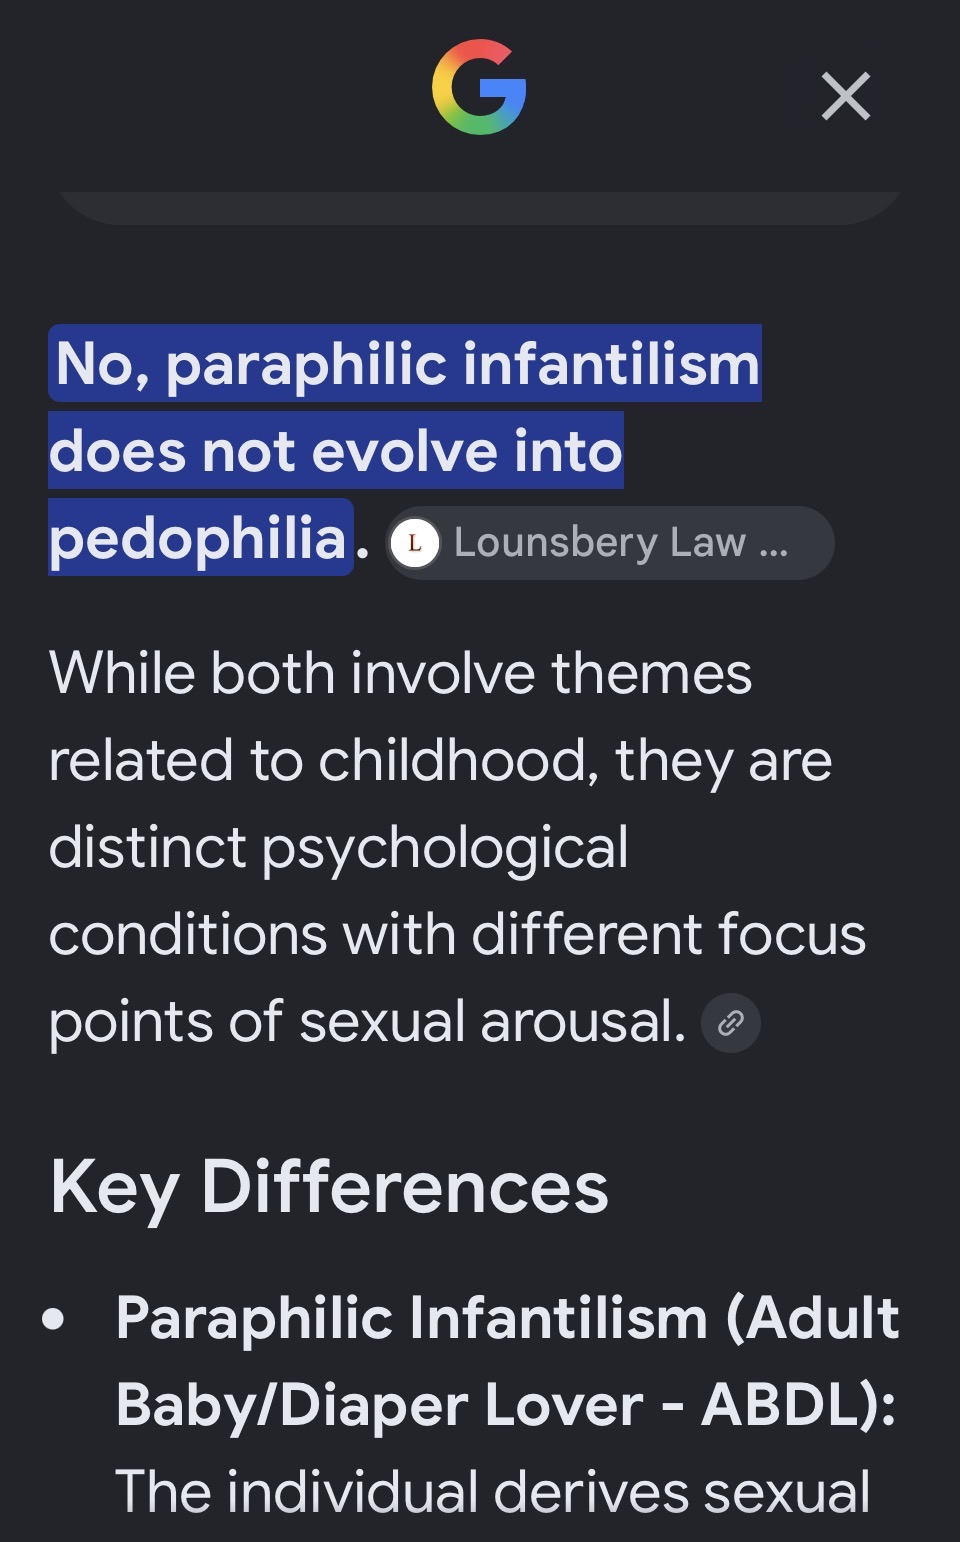Click highlighted text 'No, paraphilic infantilism'
960x1542 pixels.
point(406,363)
